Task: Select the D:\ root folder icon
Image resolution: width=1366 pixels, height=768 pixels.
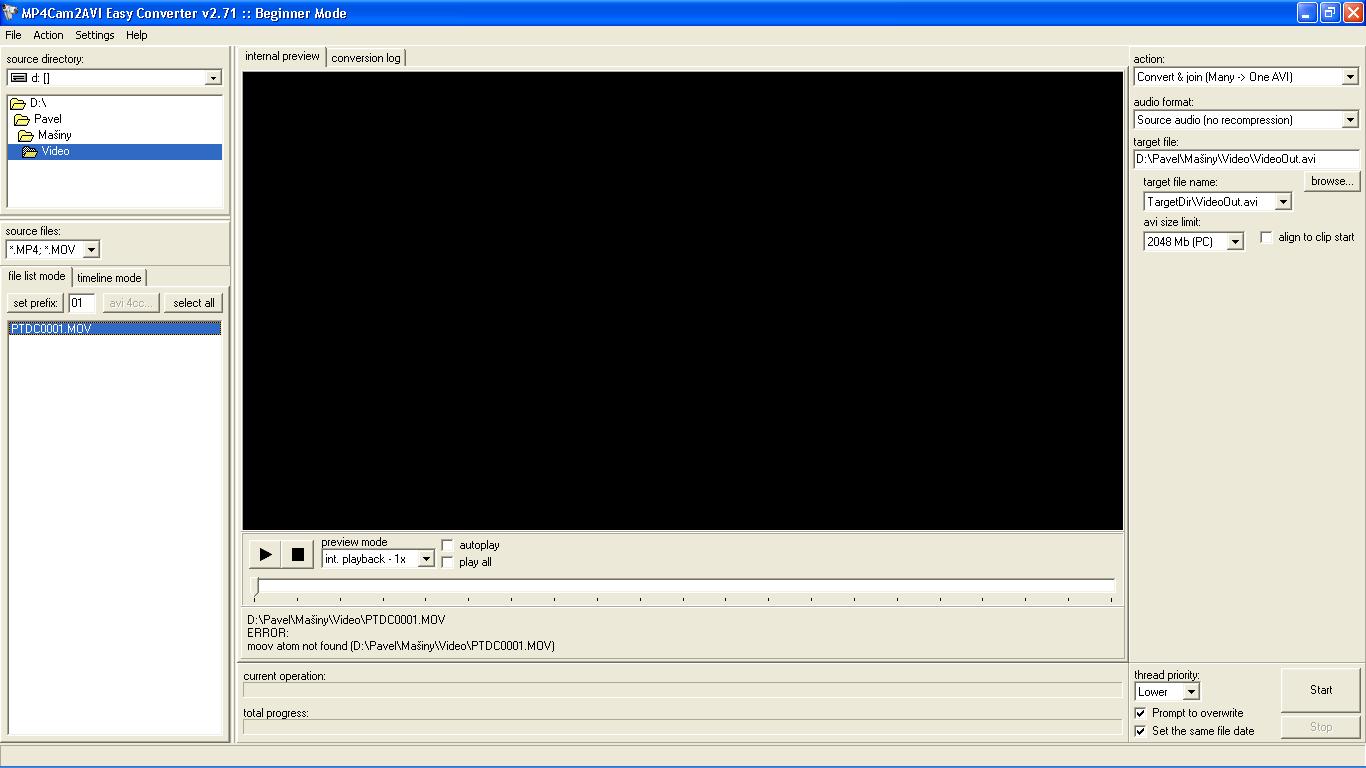Action: click(x=17, y=103)
